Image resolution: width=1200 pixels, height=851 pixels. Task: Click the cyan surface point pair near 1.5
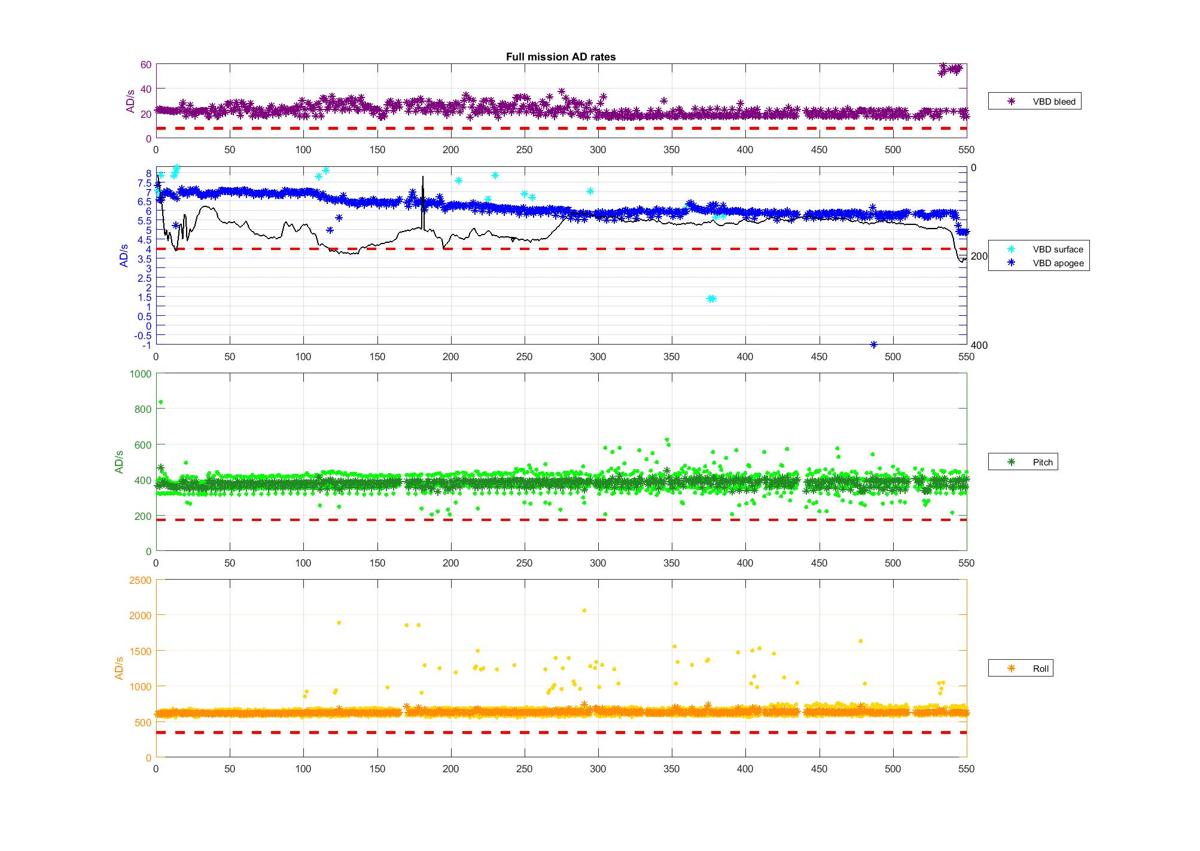point(711,299)
